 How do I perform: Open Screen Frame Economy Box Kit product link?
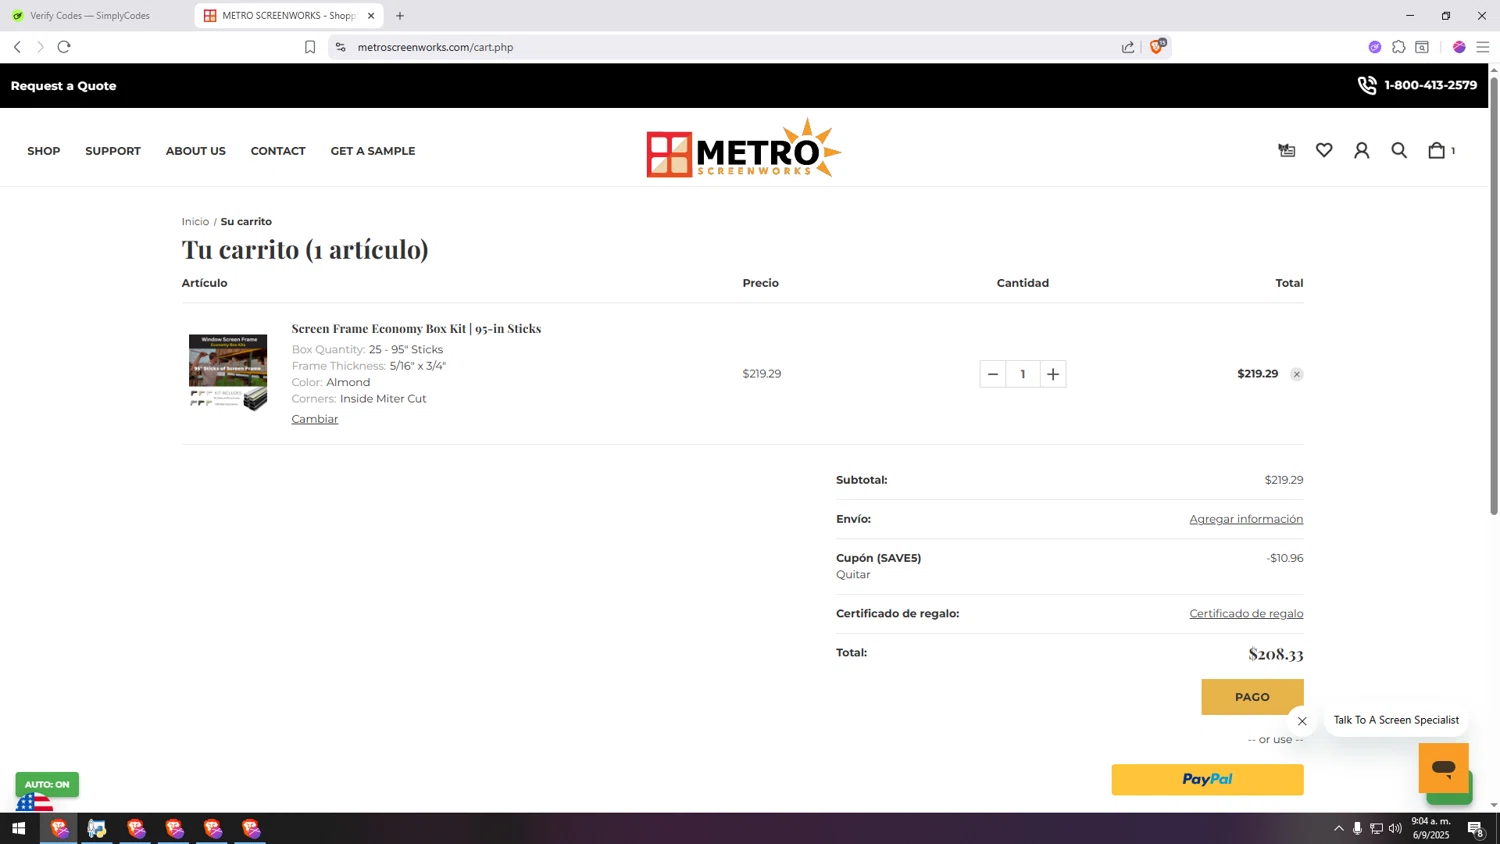(x=416, y=329)
